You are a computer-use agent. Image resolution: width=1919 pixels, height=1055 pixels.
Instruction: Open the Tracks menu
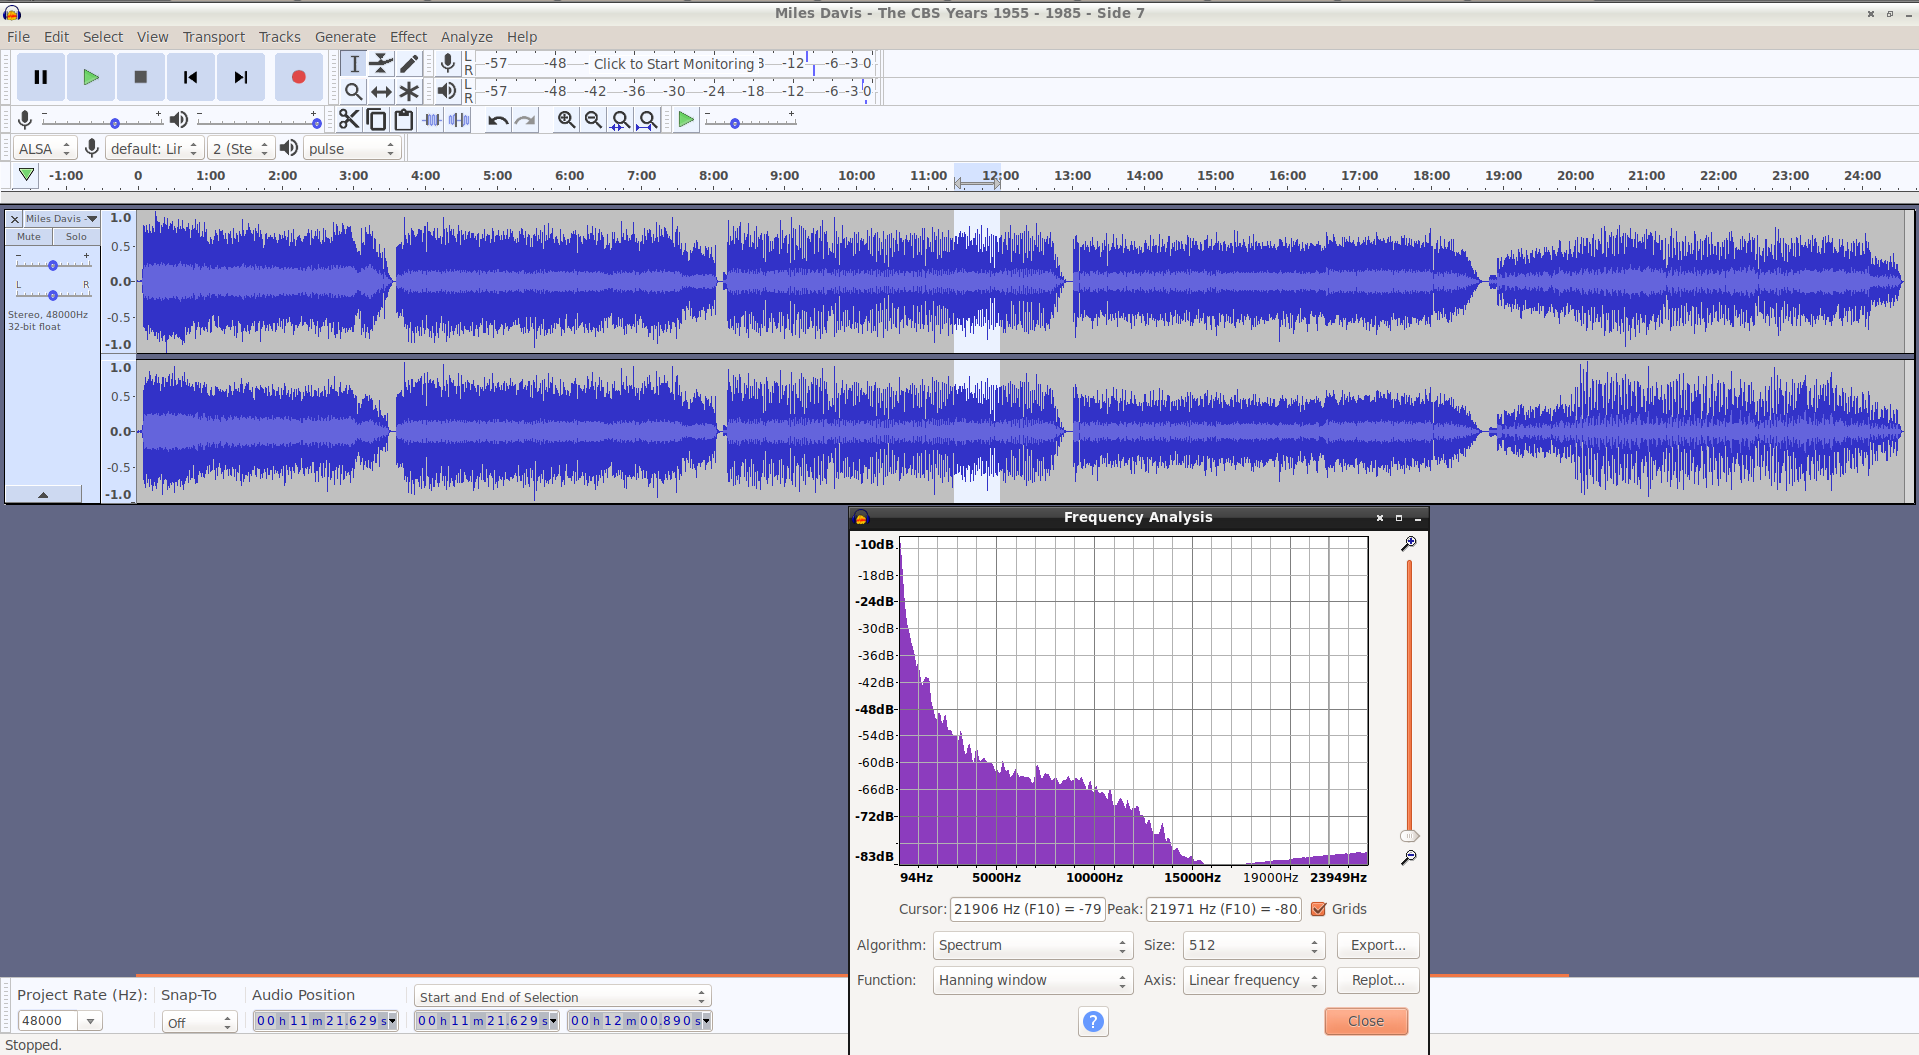(279, 37)
